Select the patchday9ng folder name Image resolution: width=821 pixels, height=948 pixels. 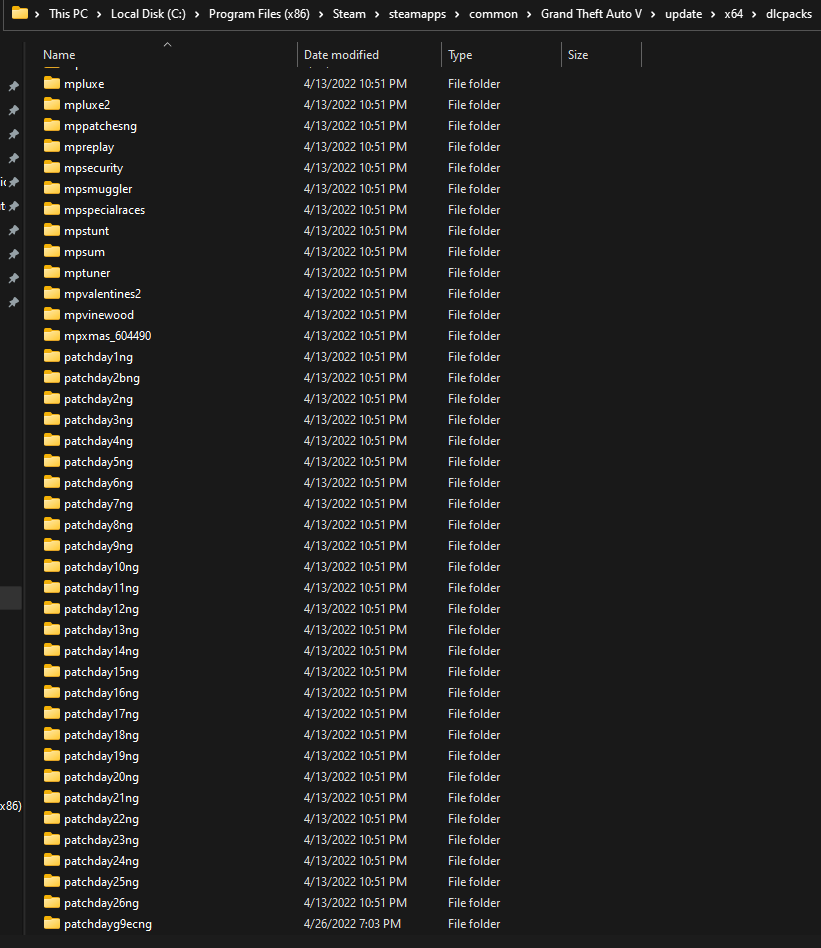click(99, 546)
